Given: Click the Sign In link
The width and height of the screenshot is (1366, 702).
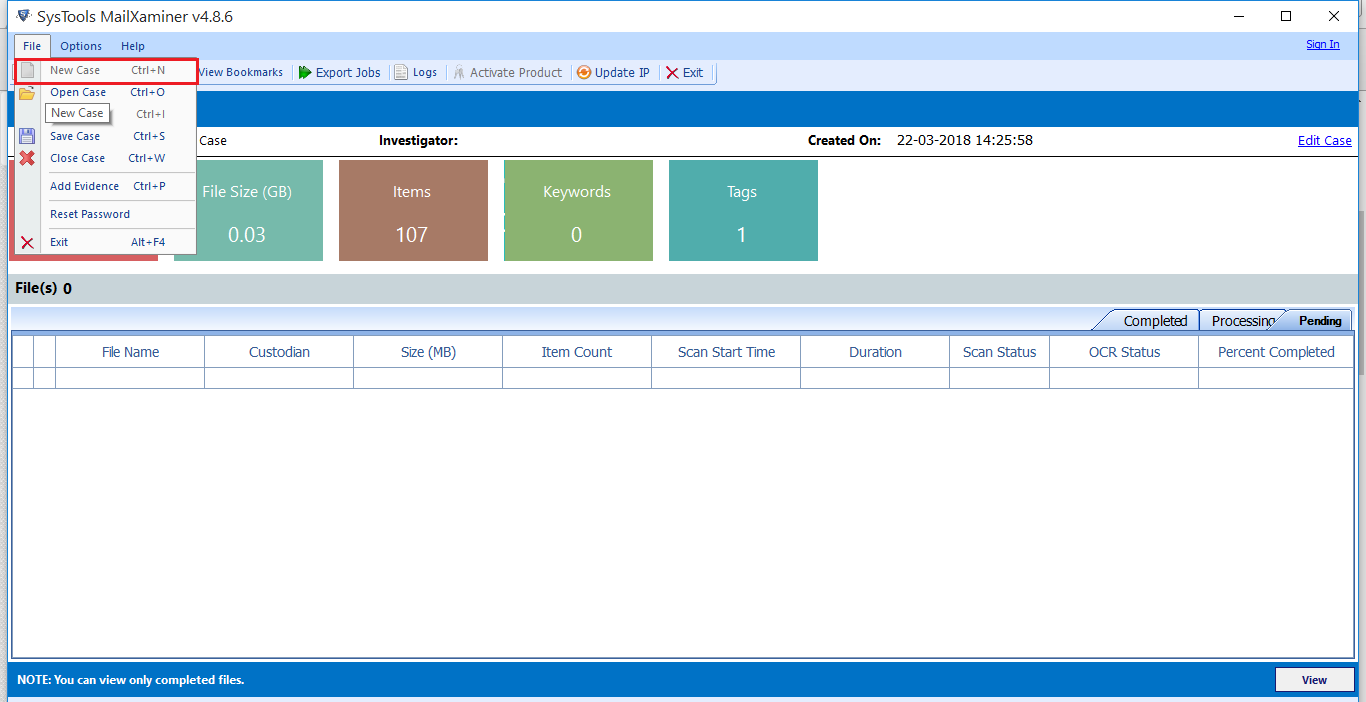Looking at the screenshot, I should pos(1322,44).
